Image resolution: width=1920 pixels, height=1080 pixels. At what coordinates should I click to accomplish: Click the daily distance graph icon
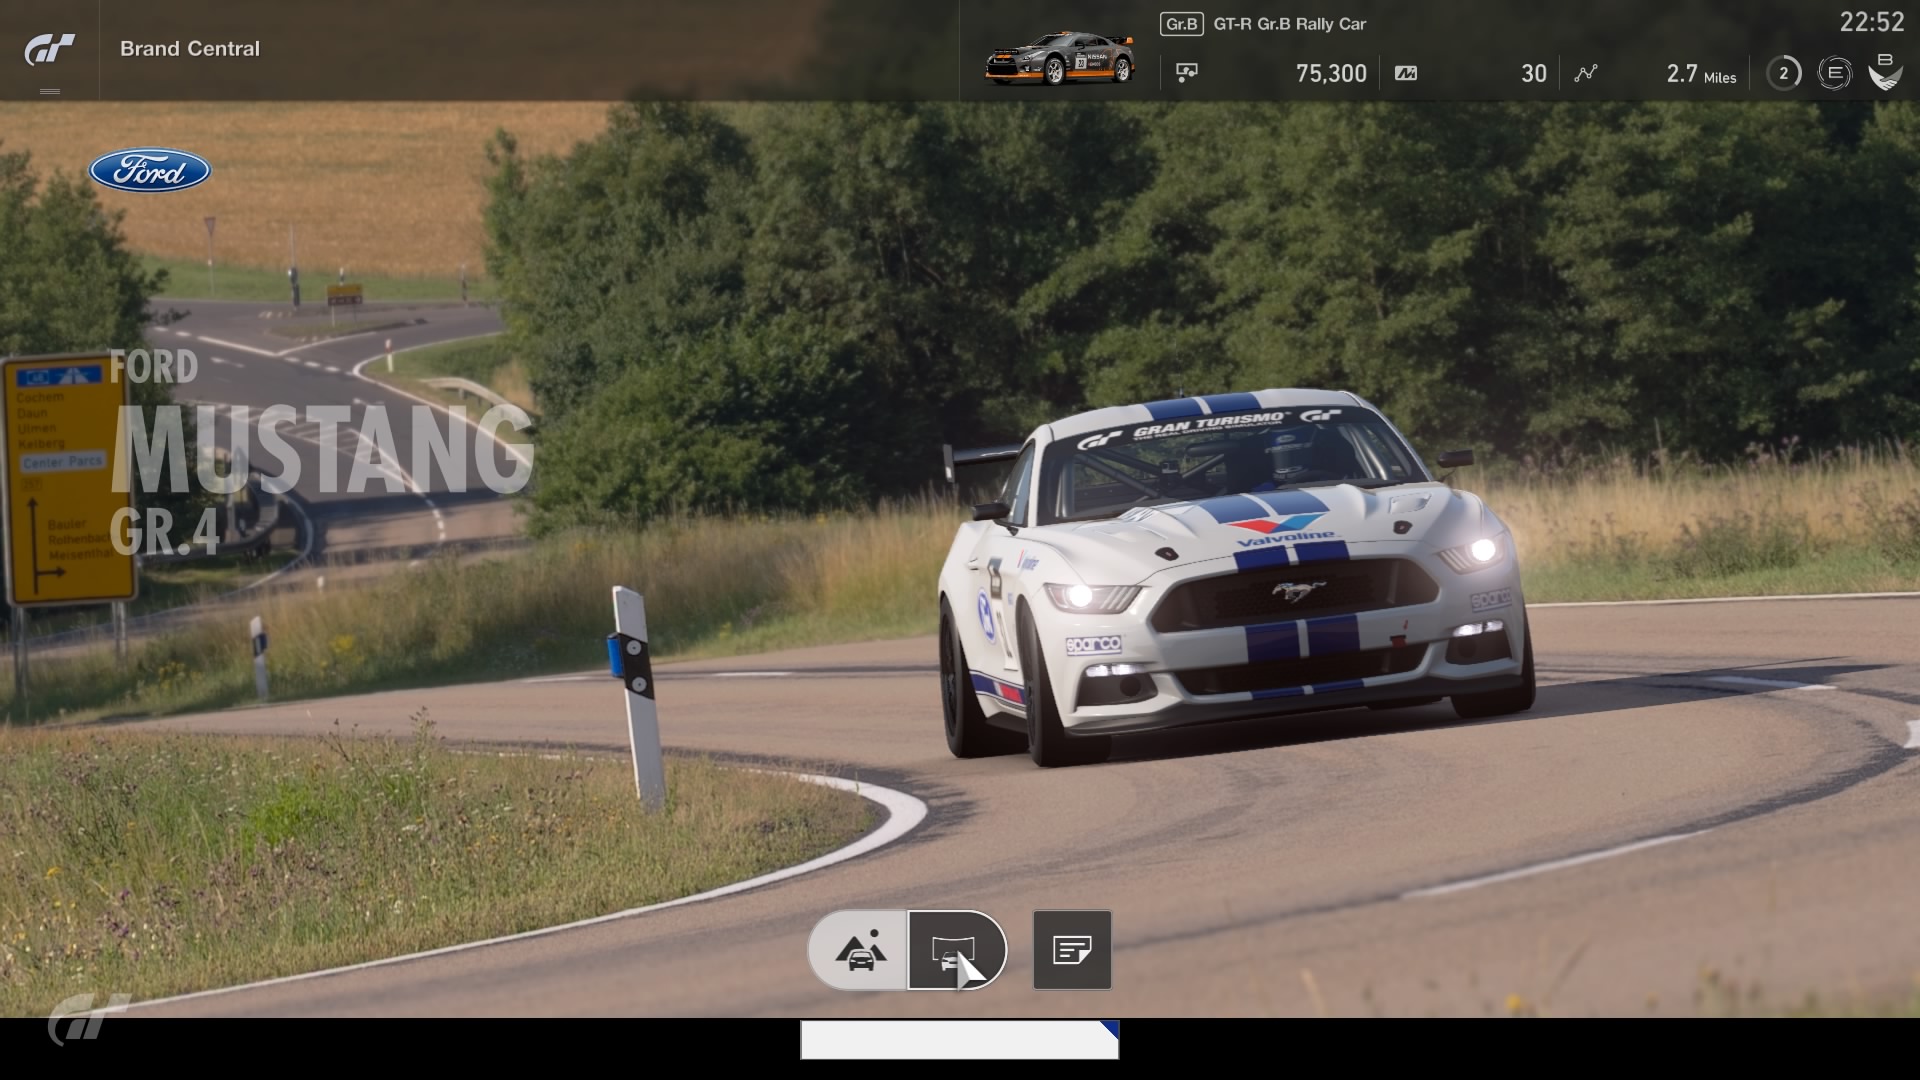[1585, 73]
